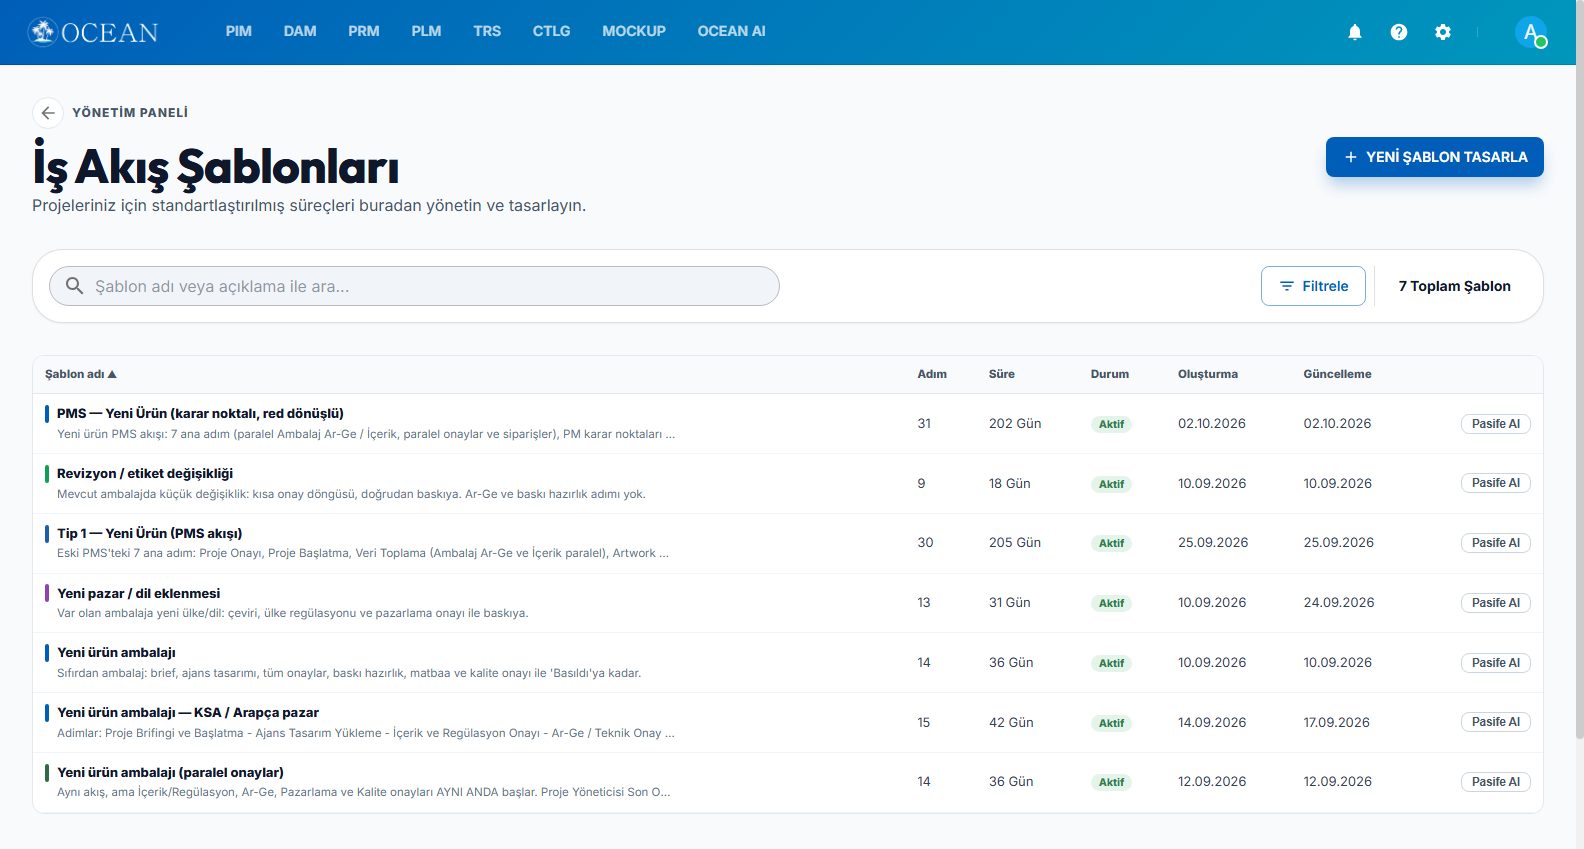The image size is (1584, 849).
Task: Open Revizyon / etiket değişikliği template
Action: pyautogui.click(x=145, y=473)
